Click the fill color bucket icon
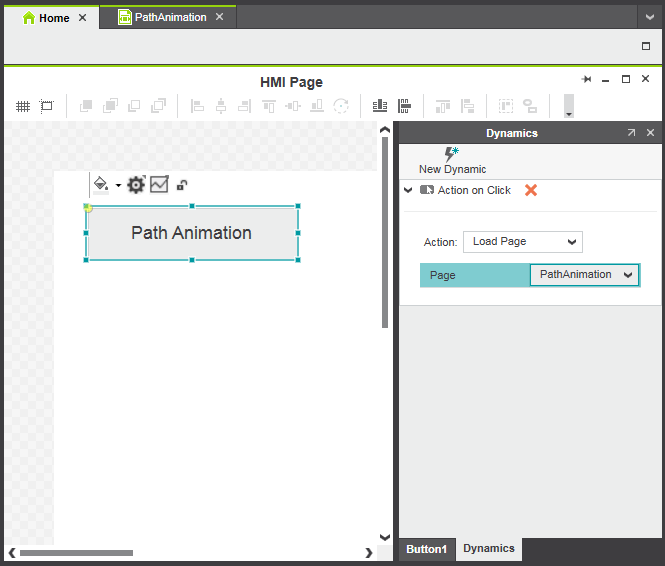Screen dimensions: 665x566 pyautogui.click(x=100, y=184)
